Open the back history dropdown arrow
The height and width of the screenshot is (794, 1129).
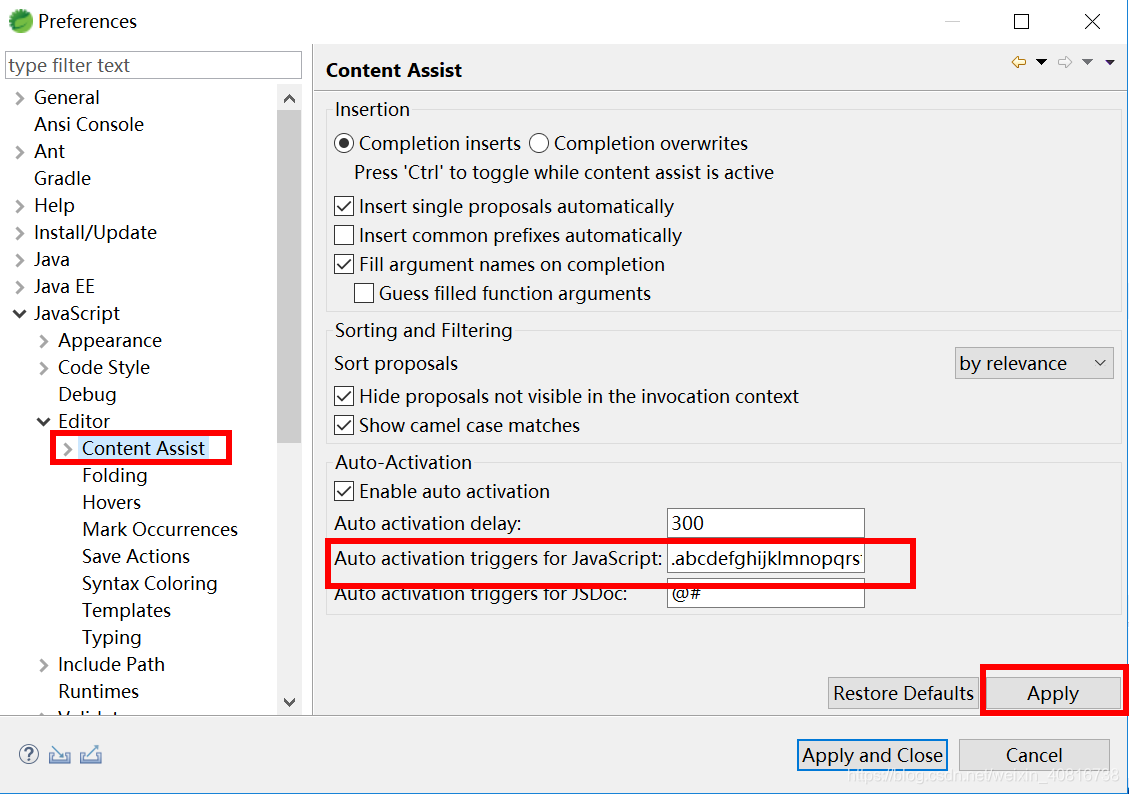pos(1041,62)
